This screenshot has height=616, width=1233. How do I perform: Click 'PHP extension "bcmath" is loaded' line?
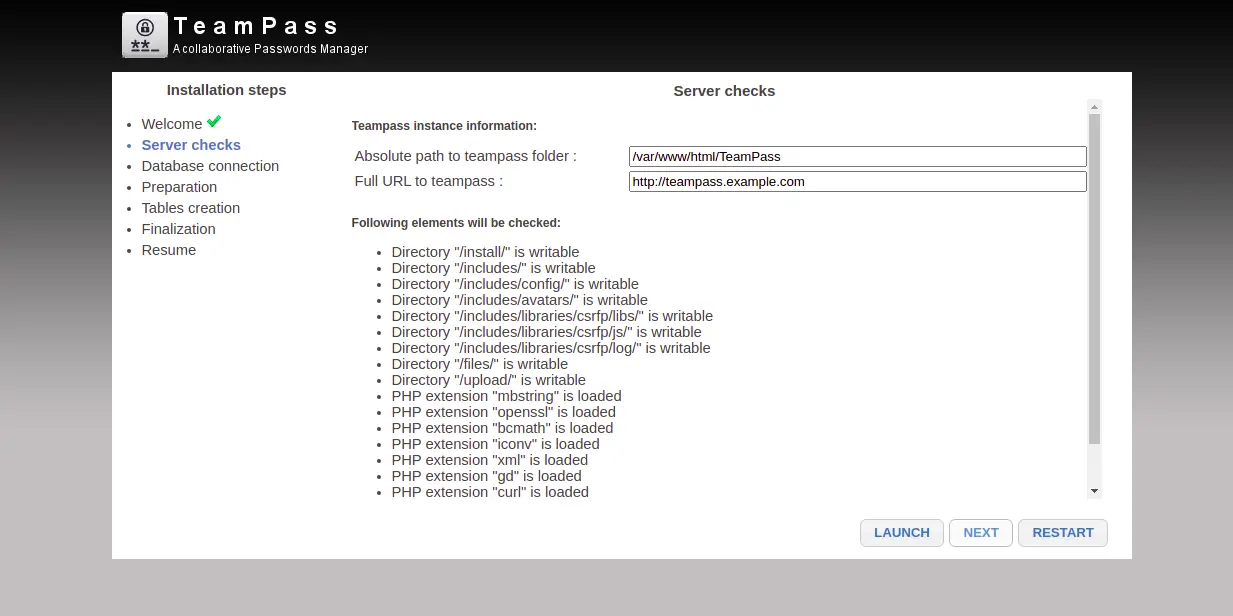(503, 428)
